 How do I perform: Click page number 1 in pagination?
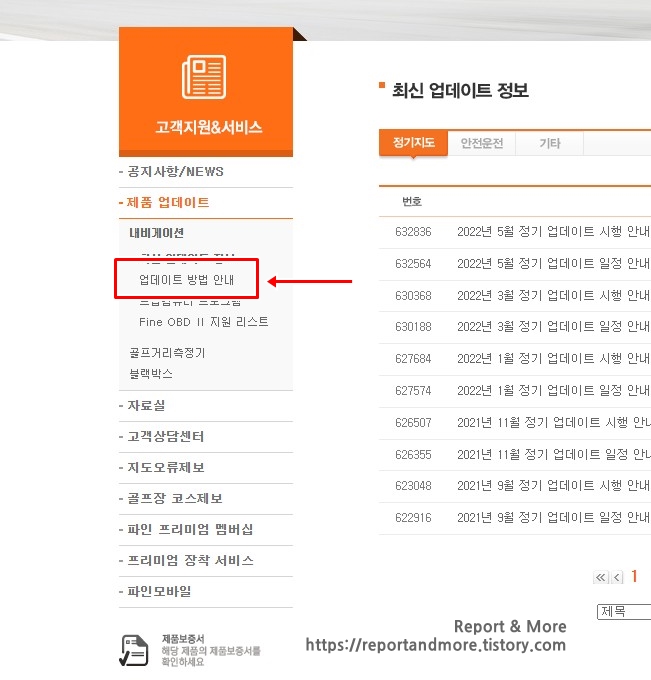tap(634, 576)
